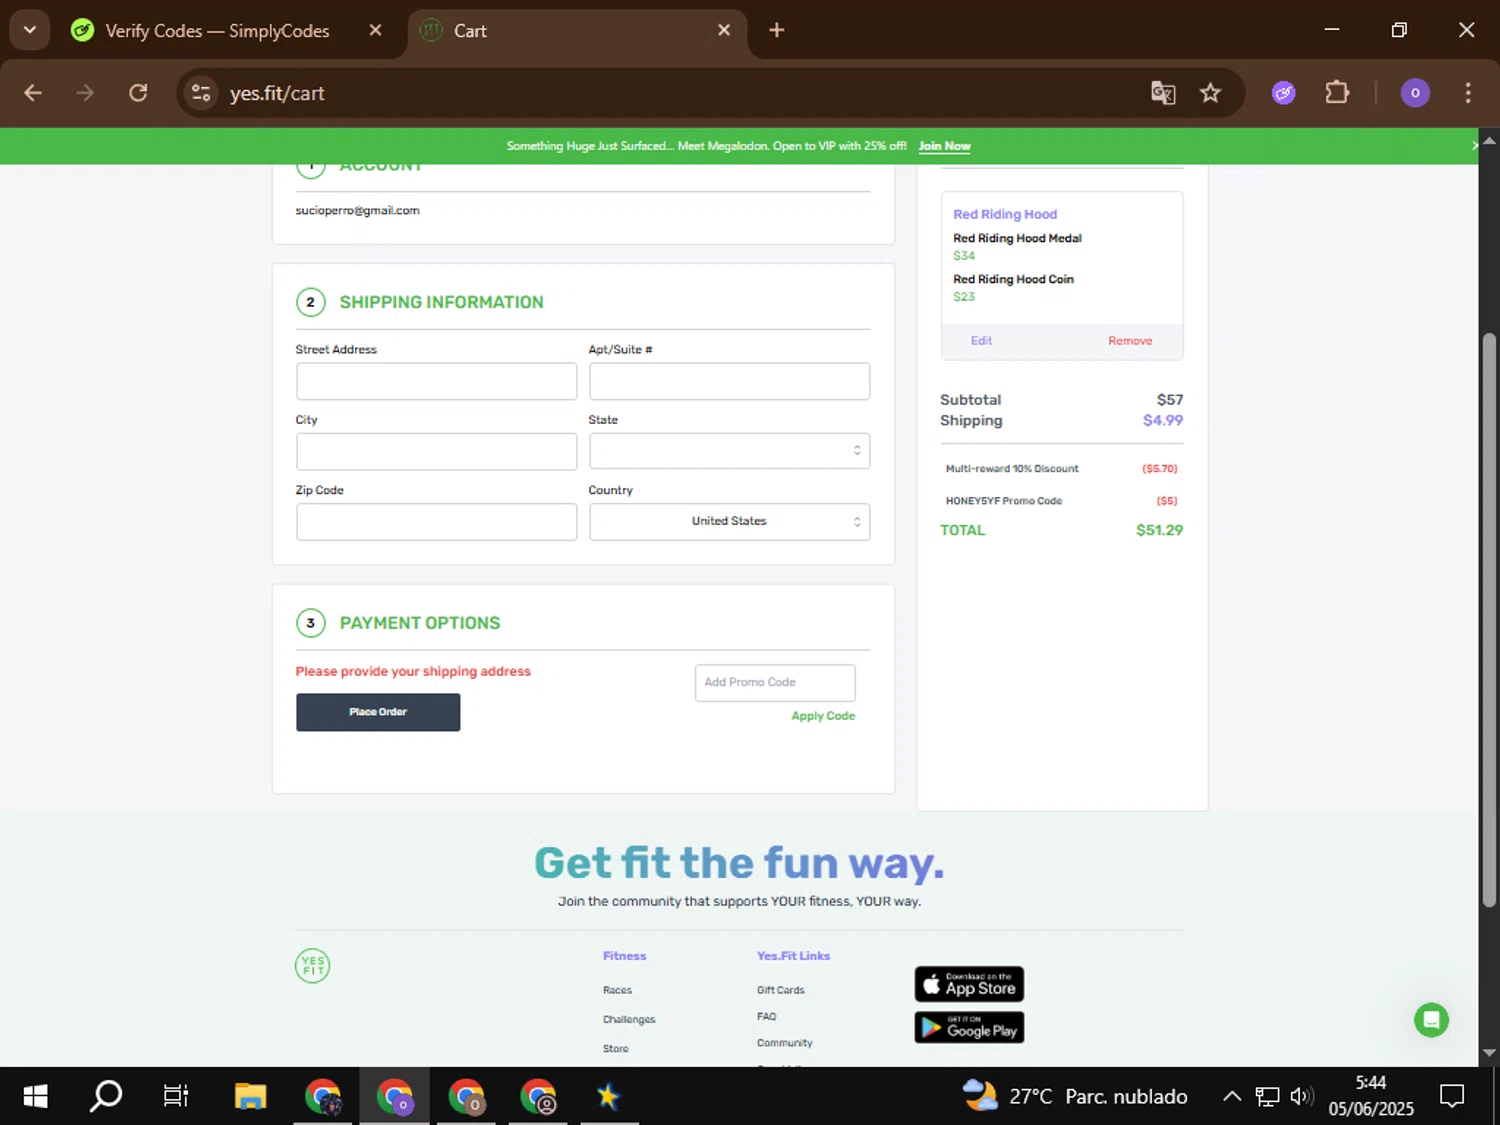Click Get it on Google Play badge
Viewport: 1500px width, 1125px height.
click(x=969, y=1027)
